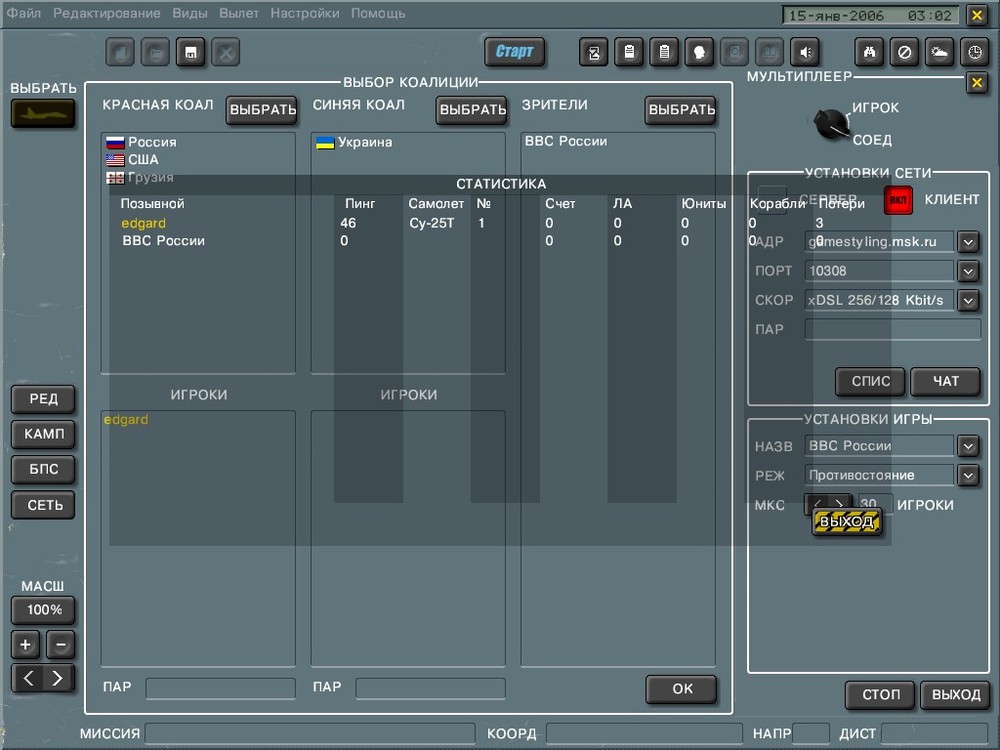Open the sound settings speaker icon

coord(806,51)
